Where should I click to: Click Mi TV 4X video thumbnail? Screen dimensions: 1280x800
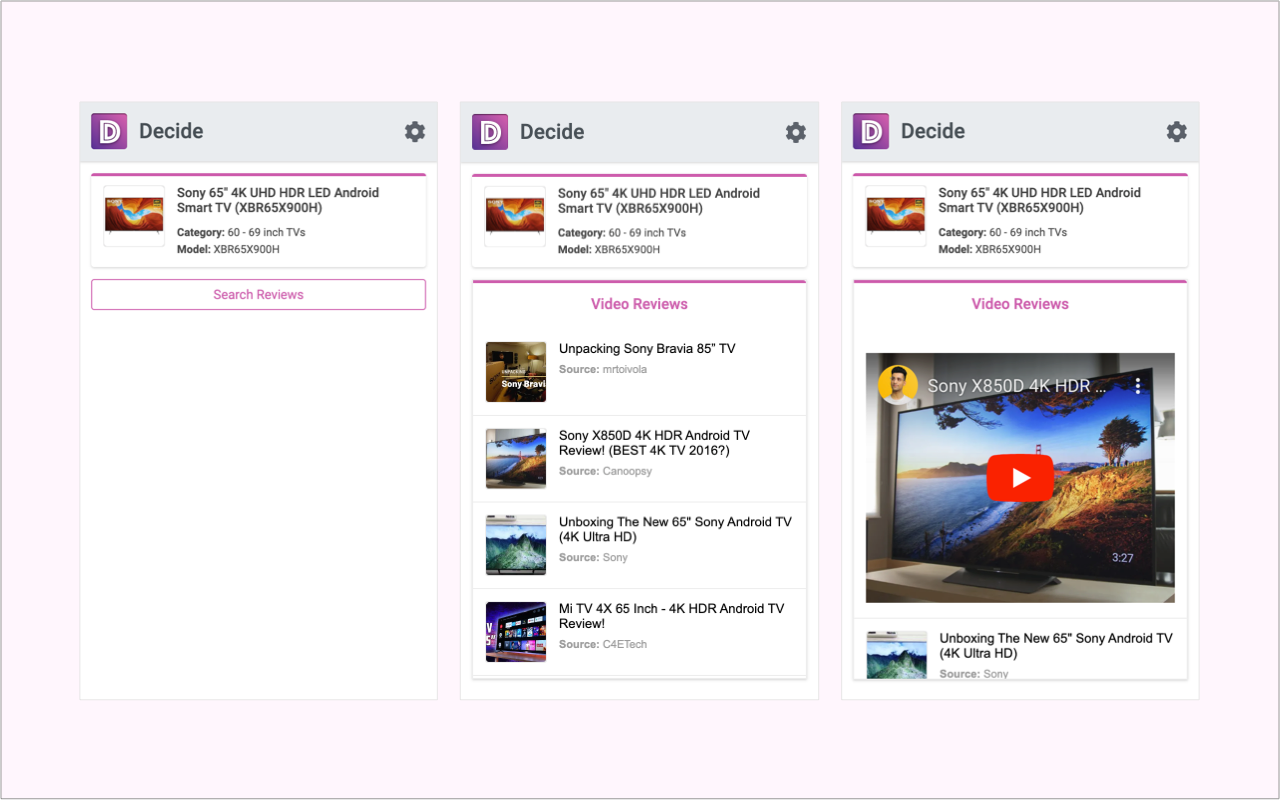pos(516,632)
